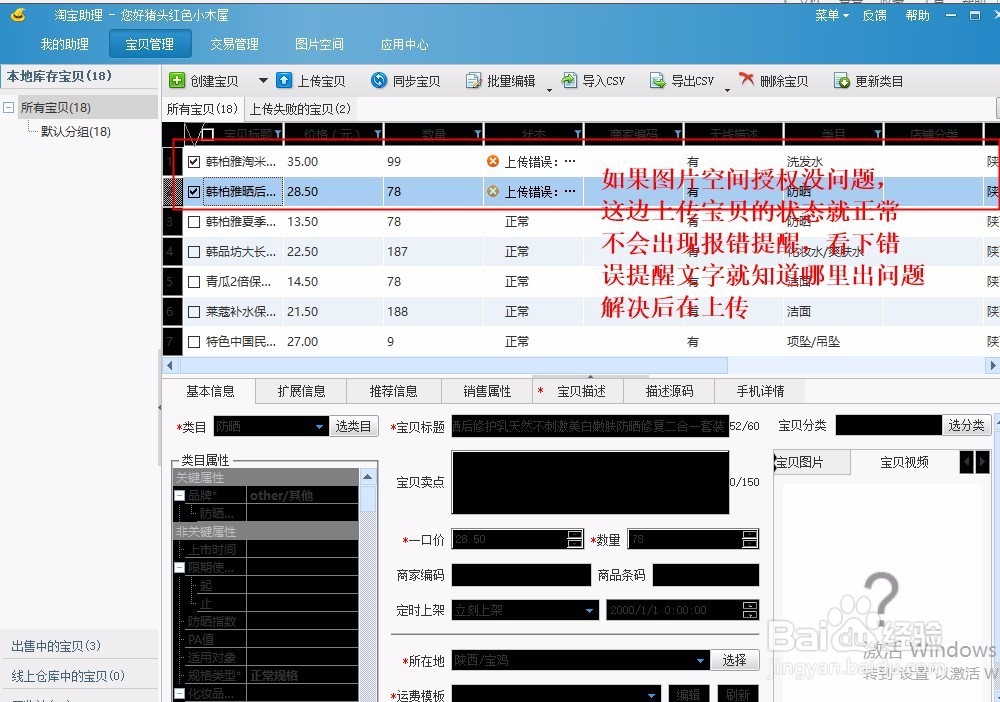Click the 数量 quantity stepper

[750, 539]
